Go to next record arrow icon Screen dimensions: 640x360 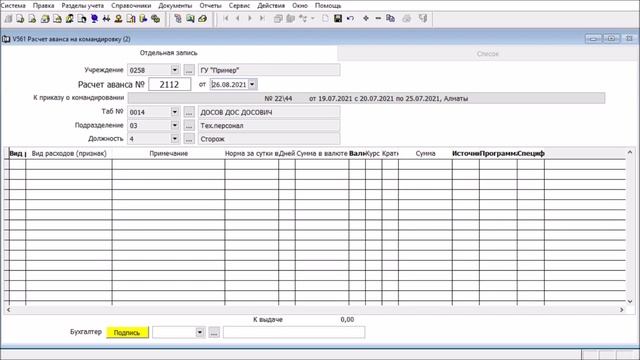250,18
